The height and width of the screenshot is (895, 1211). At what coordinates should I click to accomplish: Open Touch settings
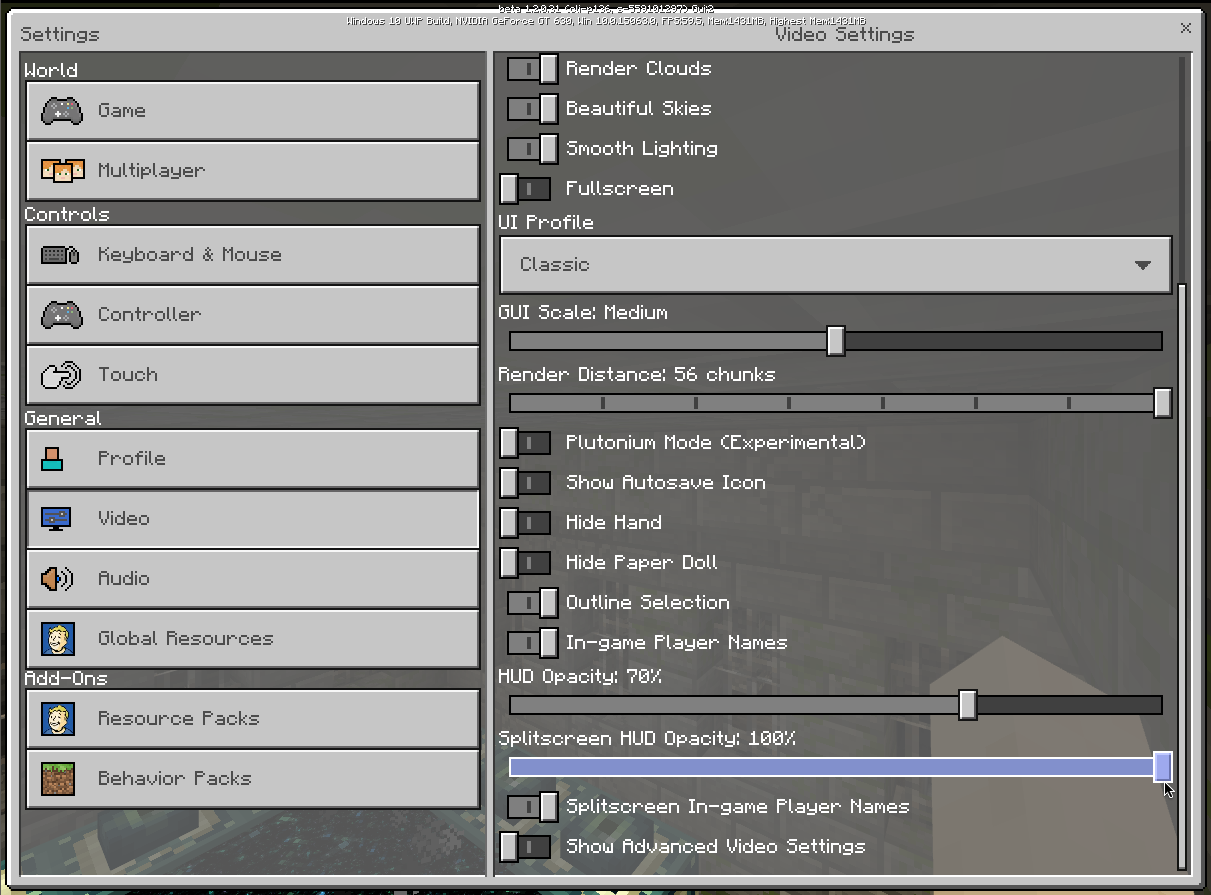pos(253,374)
